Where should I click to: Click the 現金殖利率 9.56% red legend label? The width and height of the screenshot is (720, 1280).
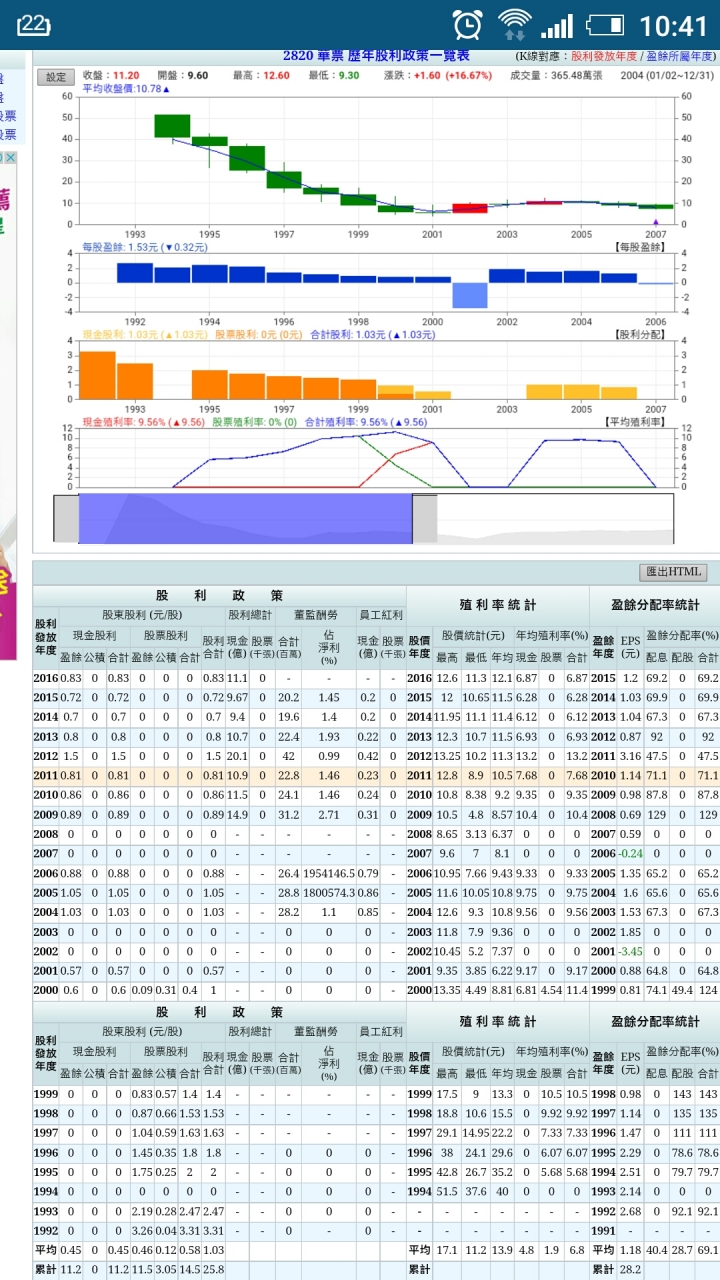coord(143,422)
